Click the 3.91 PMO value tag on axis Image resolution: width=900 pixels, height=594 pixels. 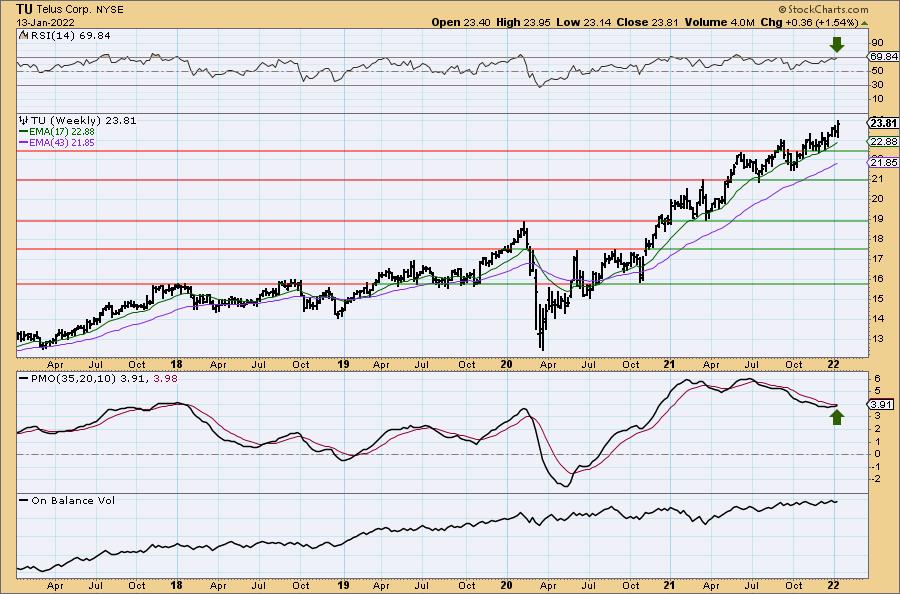882,405
